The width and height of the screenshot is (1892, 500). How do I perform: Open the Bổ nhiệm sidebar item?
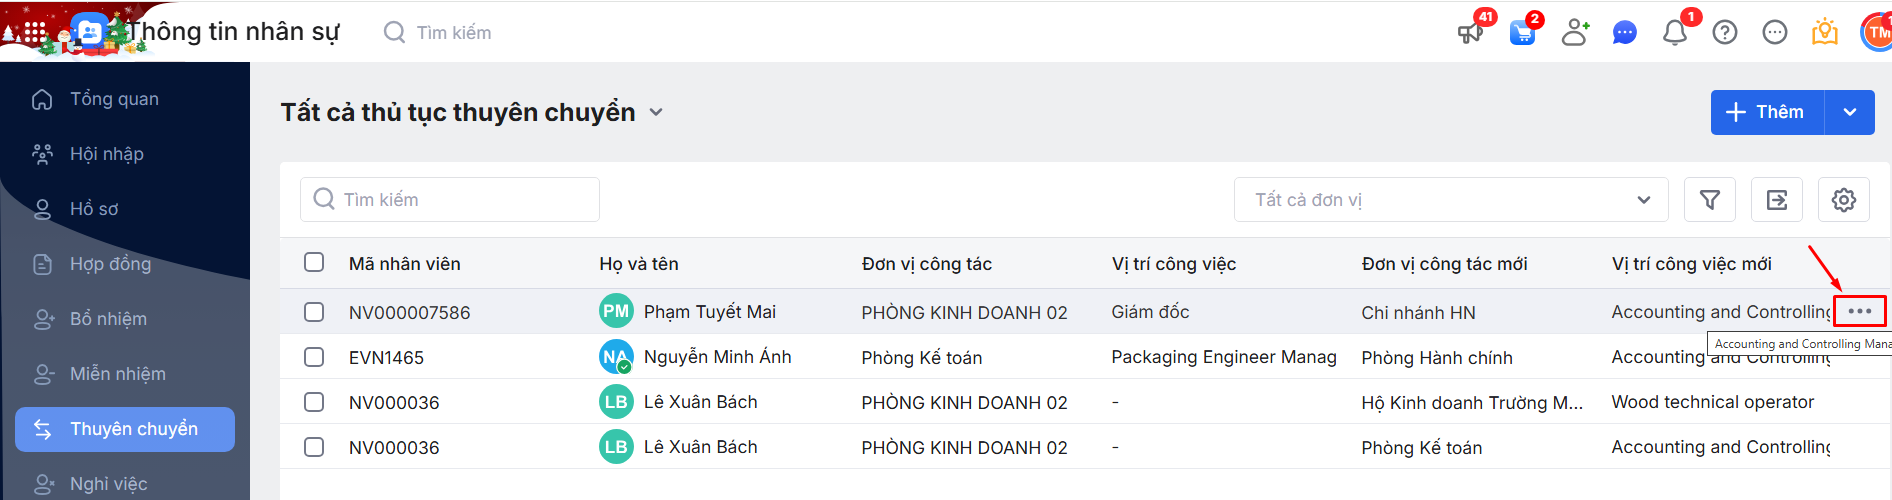(x=108, y=319)
